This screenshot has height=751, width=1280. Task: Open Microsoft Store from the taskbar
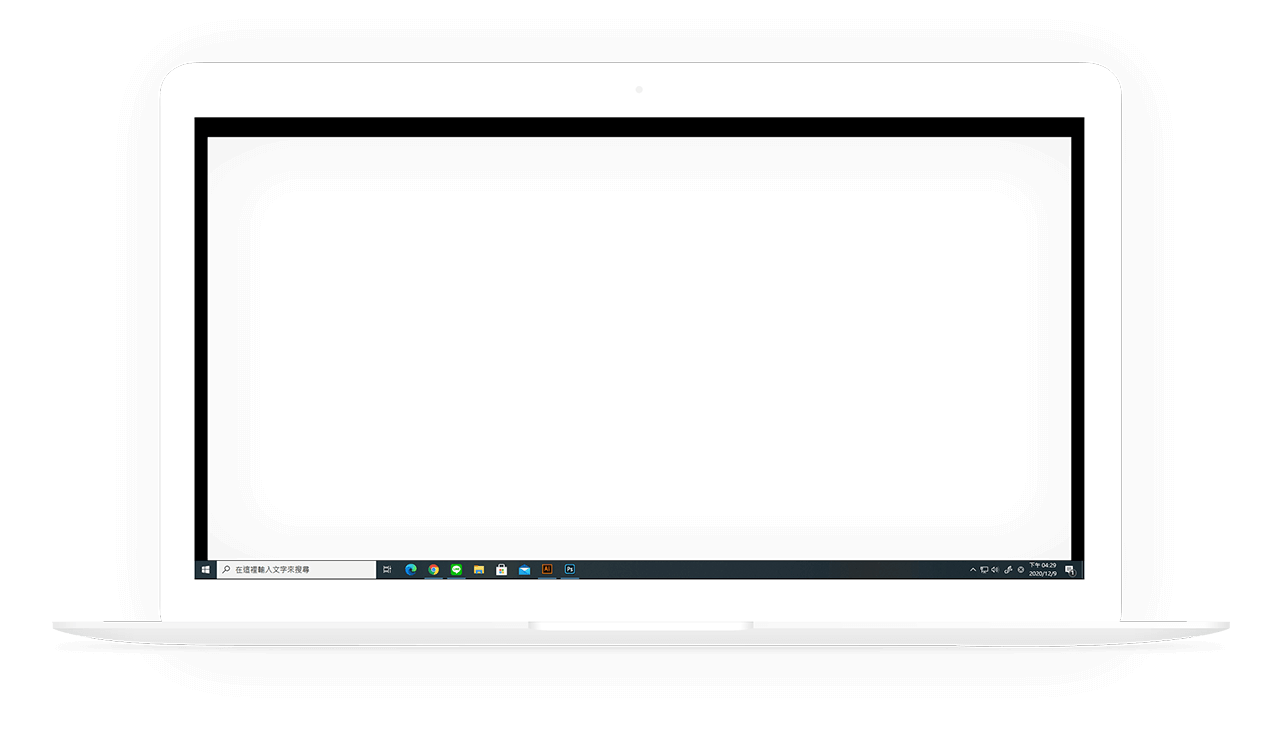[x=501, y=569]
